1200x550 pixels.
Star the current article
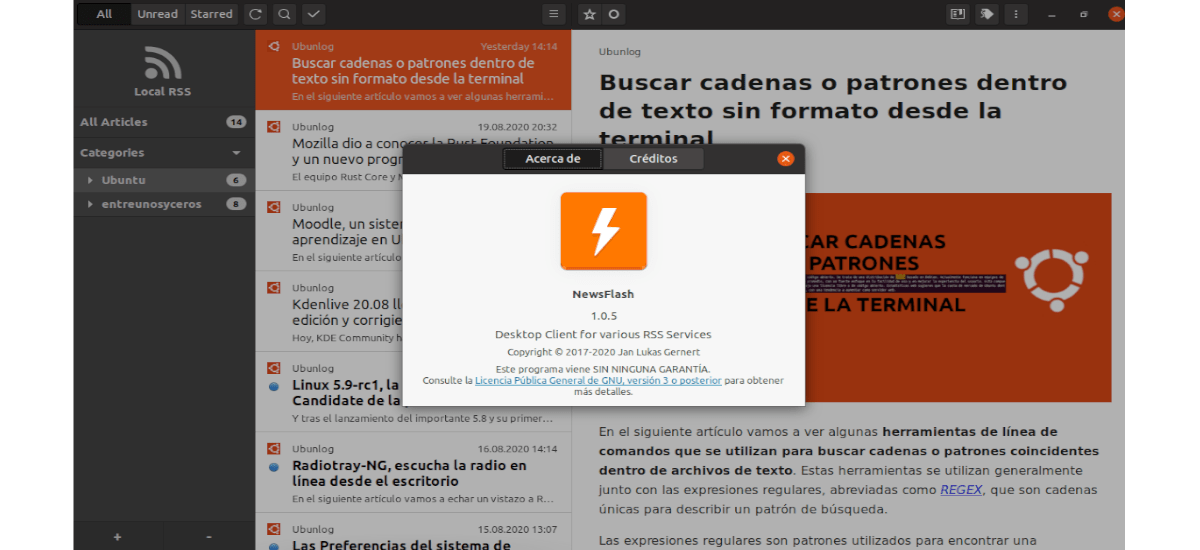click(589, 14)
